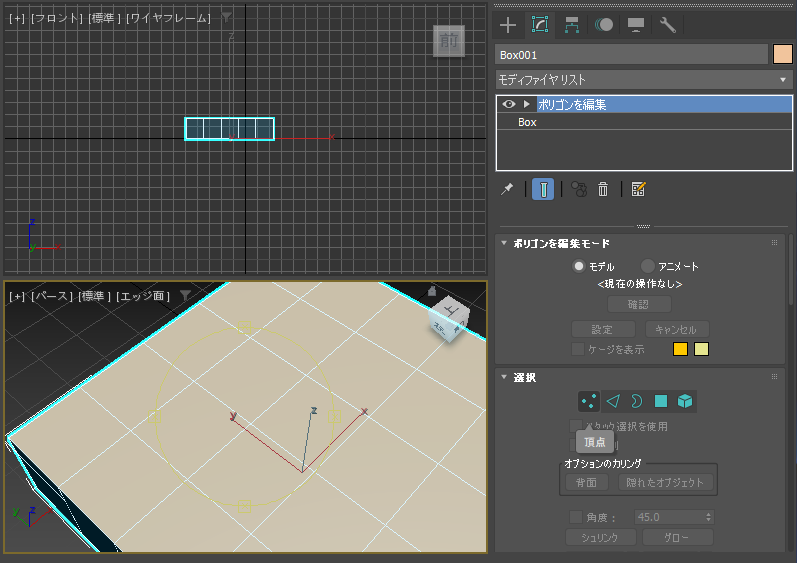Open the Motion panel tab

(604, 25)
